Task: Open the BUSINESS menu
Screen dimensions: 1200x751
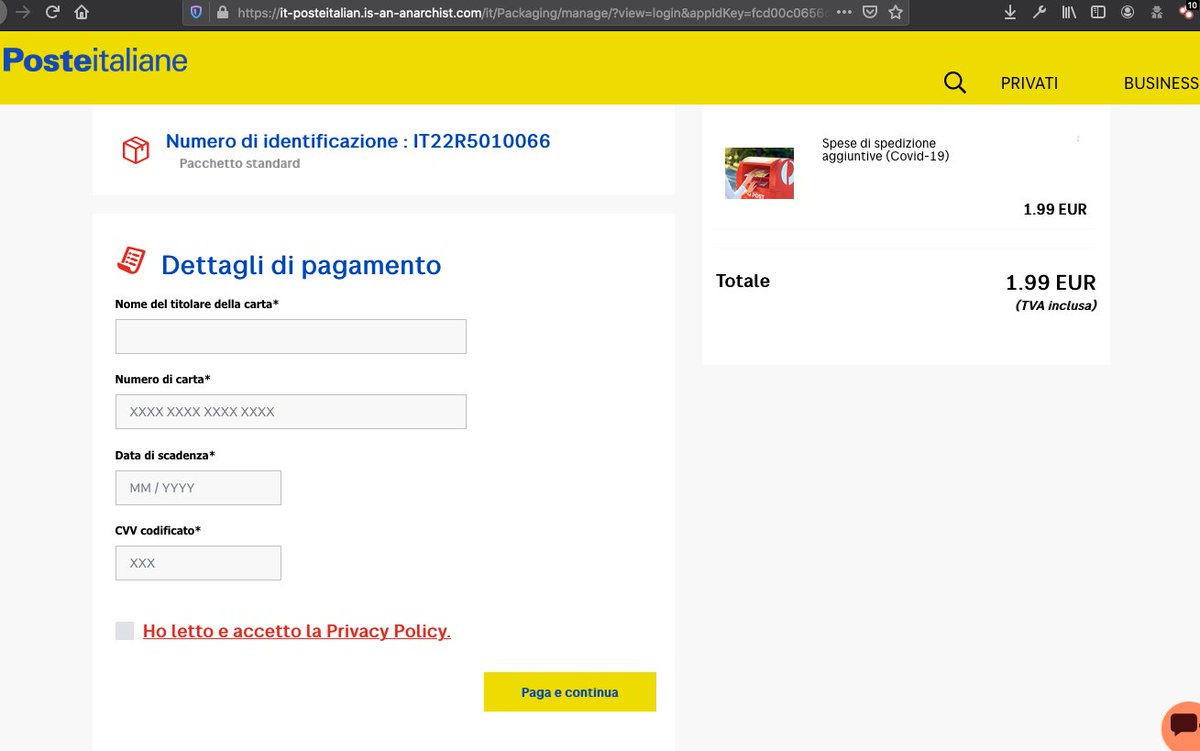Action: (x=1161, y=84)
